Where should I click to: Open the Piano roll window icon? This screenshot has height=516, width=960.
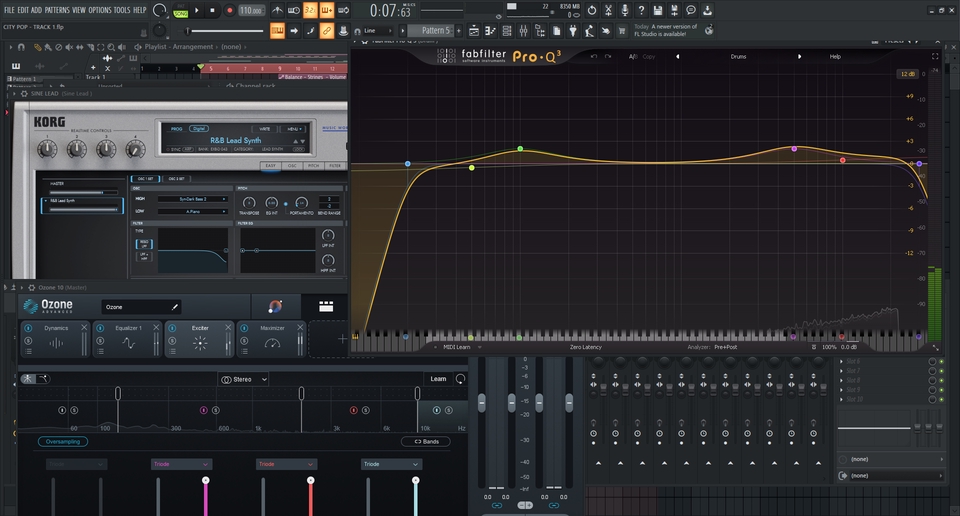(490, 31)
